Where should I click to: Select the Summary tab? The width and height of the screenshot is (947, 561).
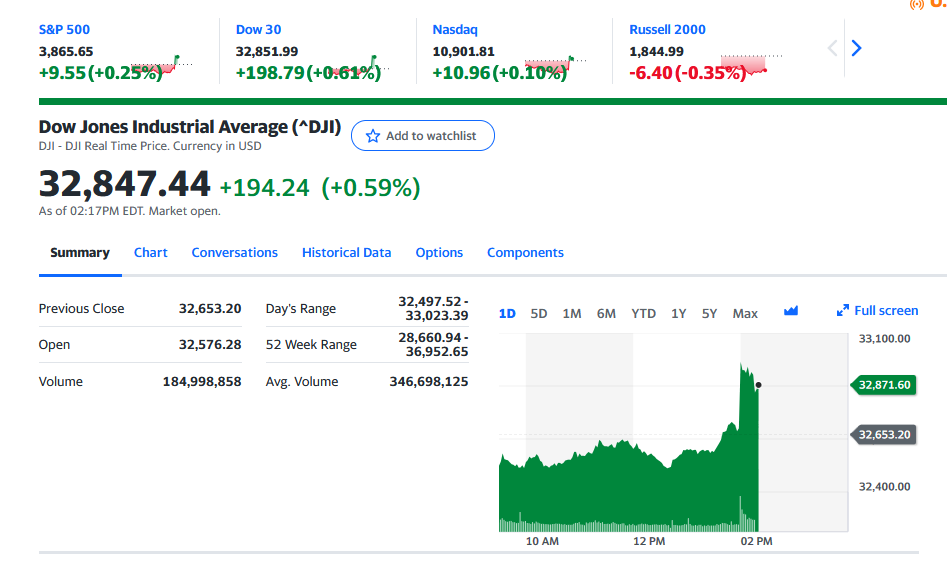pos(80,252)
